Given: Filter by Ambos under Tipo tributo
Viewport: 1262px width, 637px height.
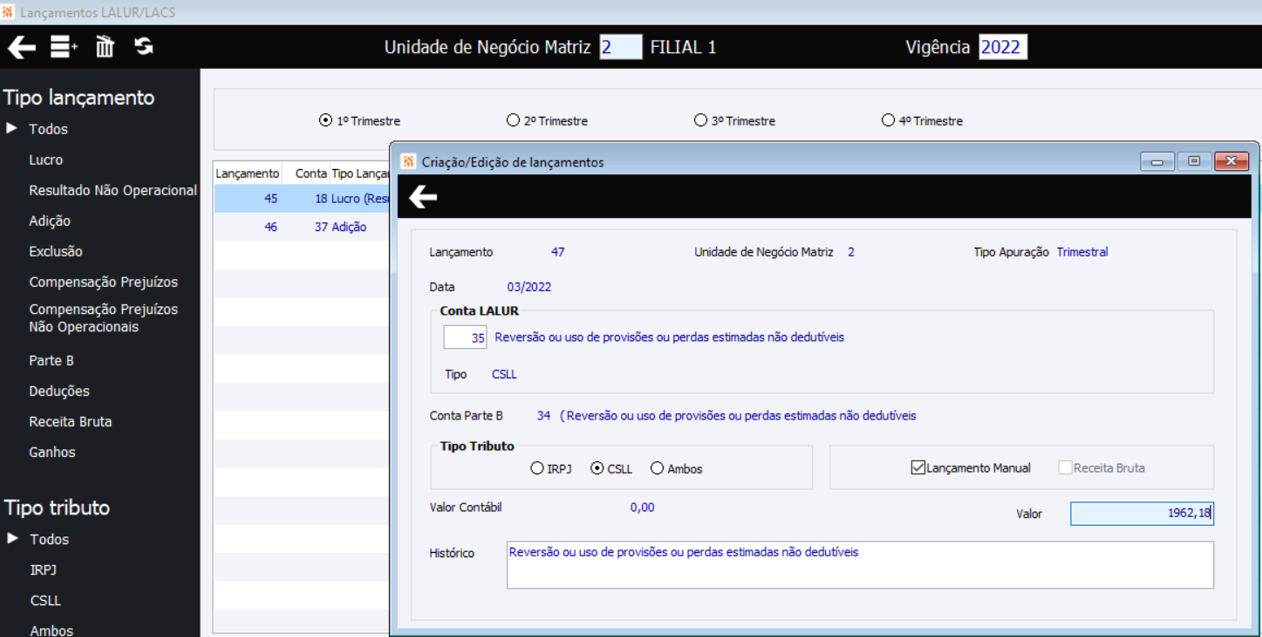Looking at the screenshot, I should pos(51,630).
